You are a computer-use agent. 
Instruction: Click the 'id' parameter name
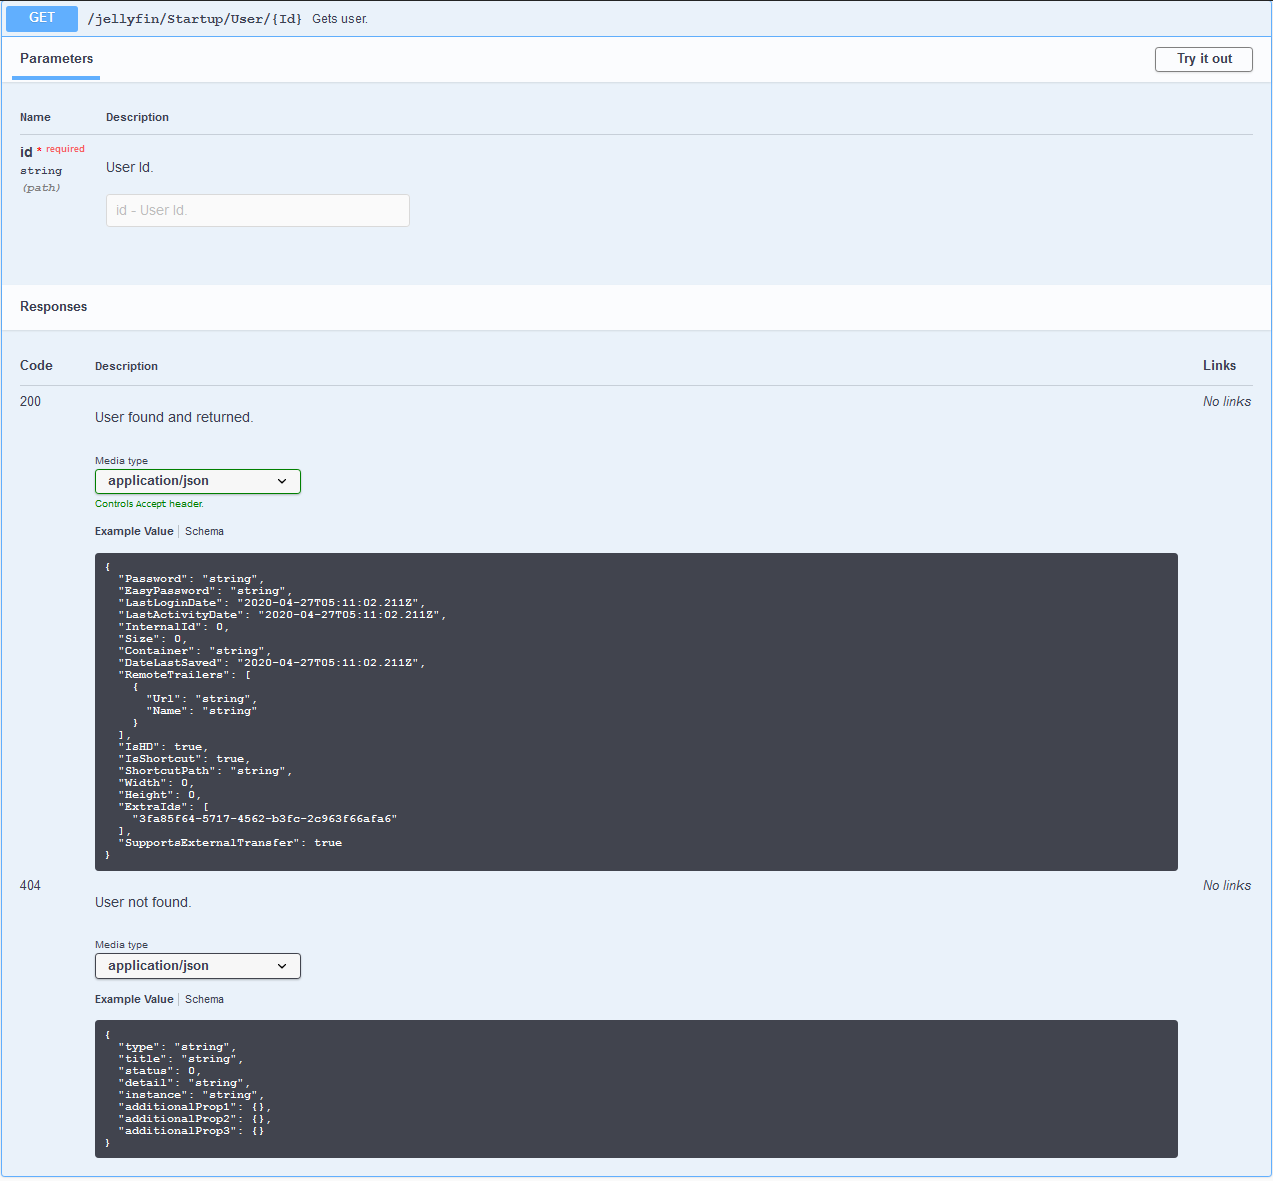click(x=26, y=152)
